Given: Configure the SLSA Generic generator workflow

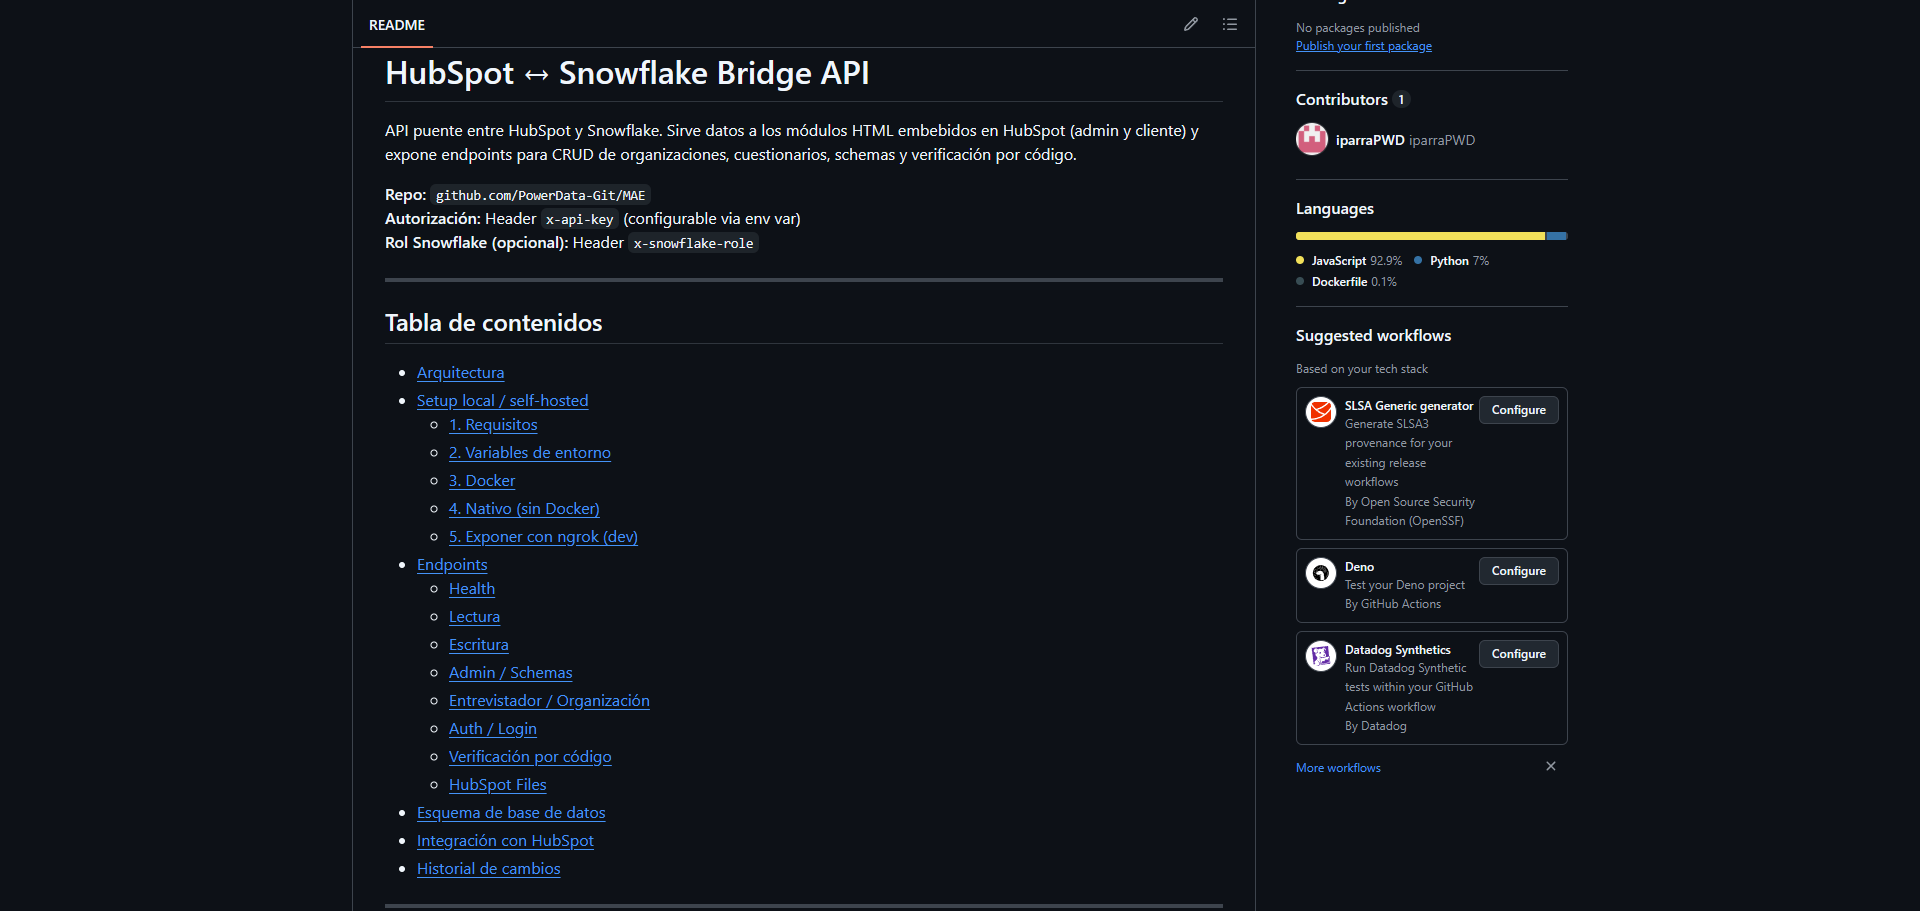Looking at the screenshot, I should point(1518,410).
